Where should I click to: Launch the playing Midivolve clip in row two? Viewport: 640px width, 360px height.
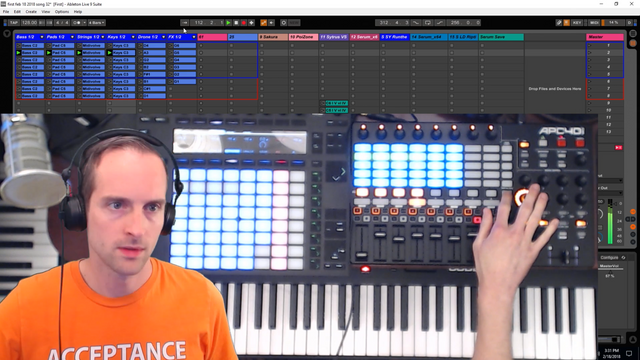[x=79, y=53]
